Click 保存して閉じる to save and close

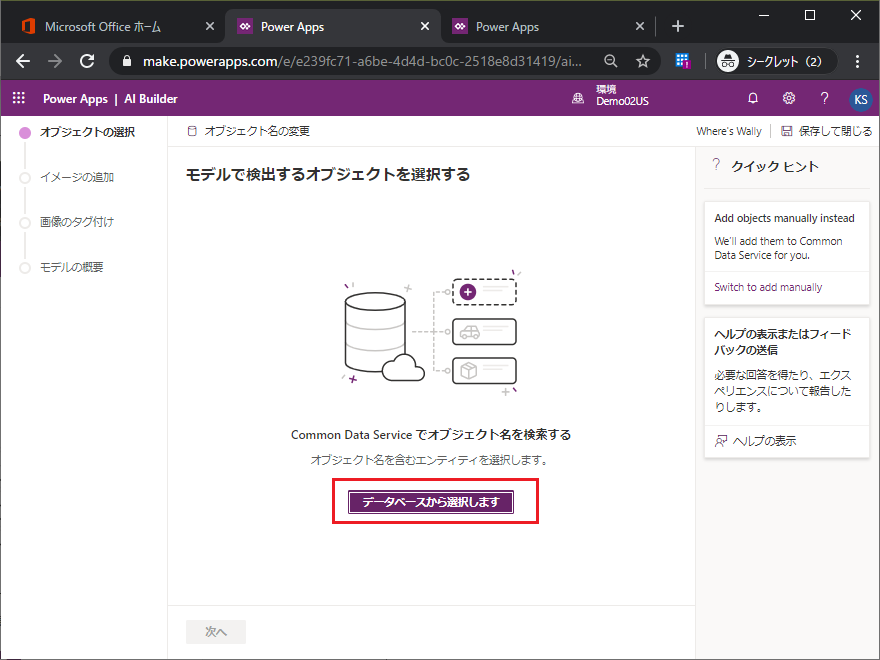[826, 131]
